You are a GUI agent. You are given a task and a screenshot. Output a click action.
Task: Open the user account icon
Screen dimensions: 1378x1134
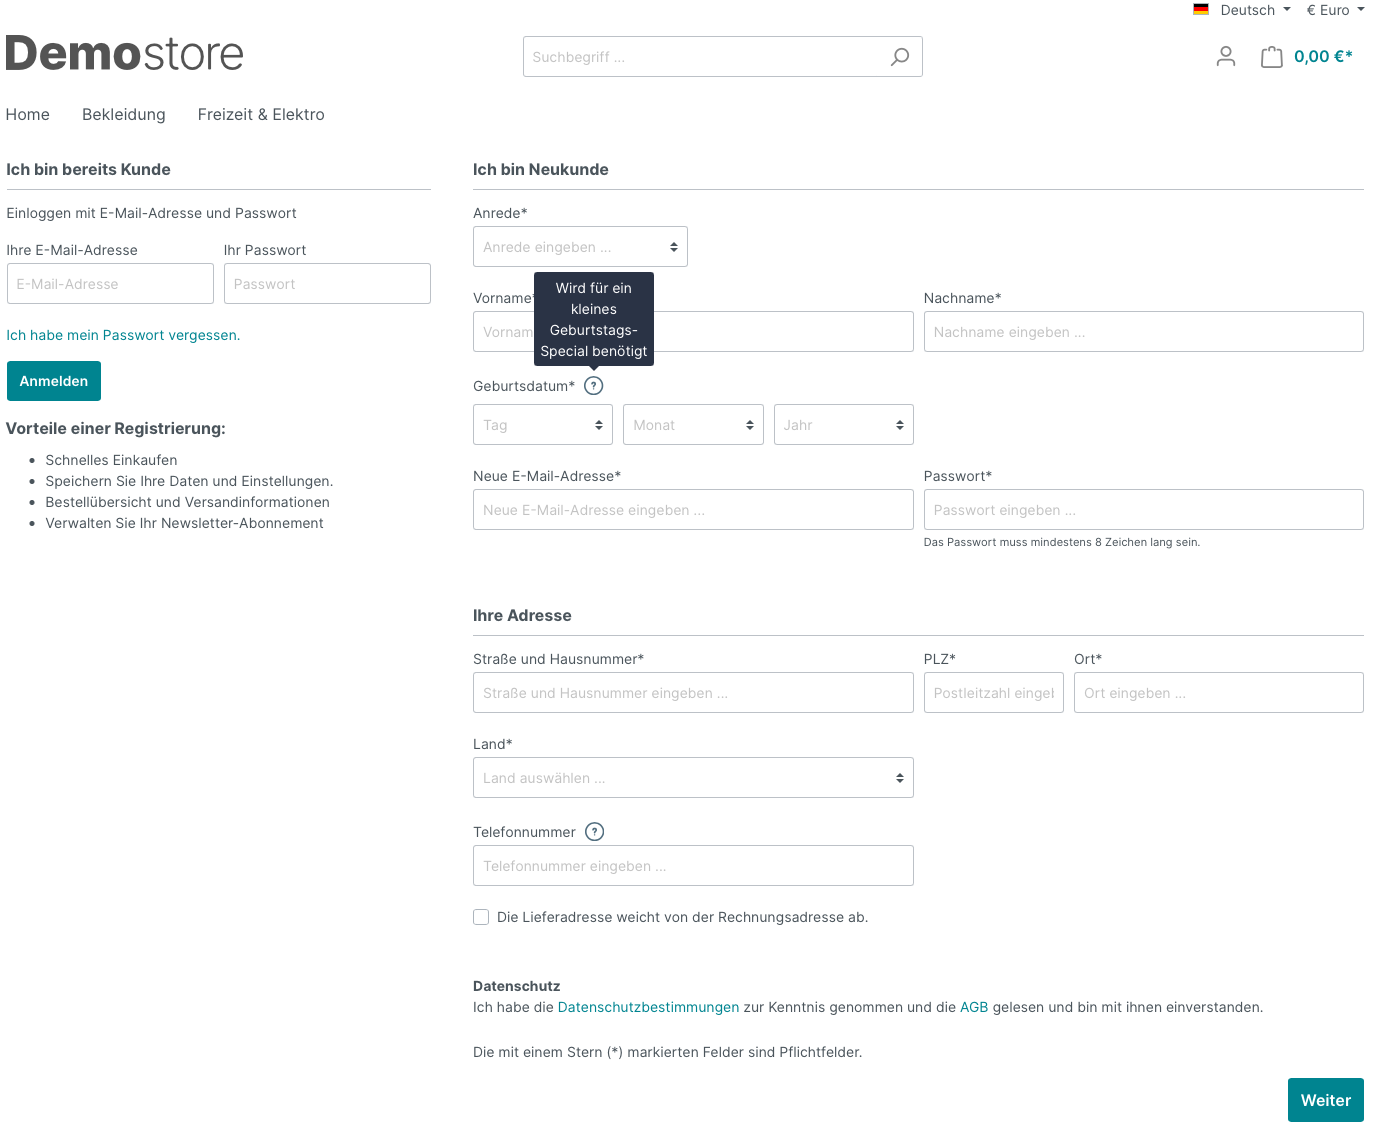point(1226,57)
